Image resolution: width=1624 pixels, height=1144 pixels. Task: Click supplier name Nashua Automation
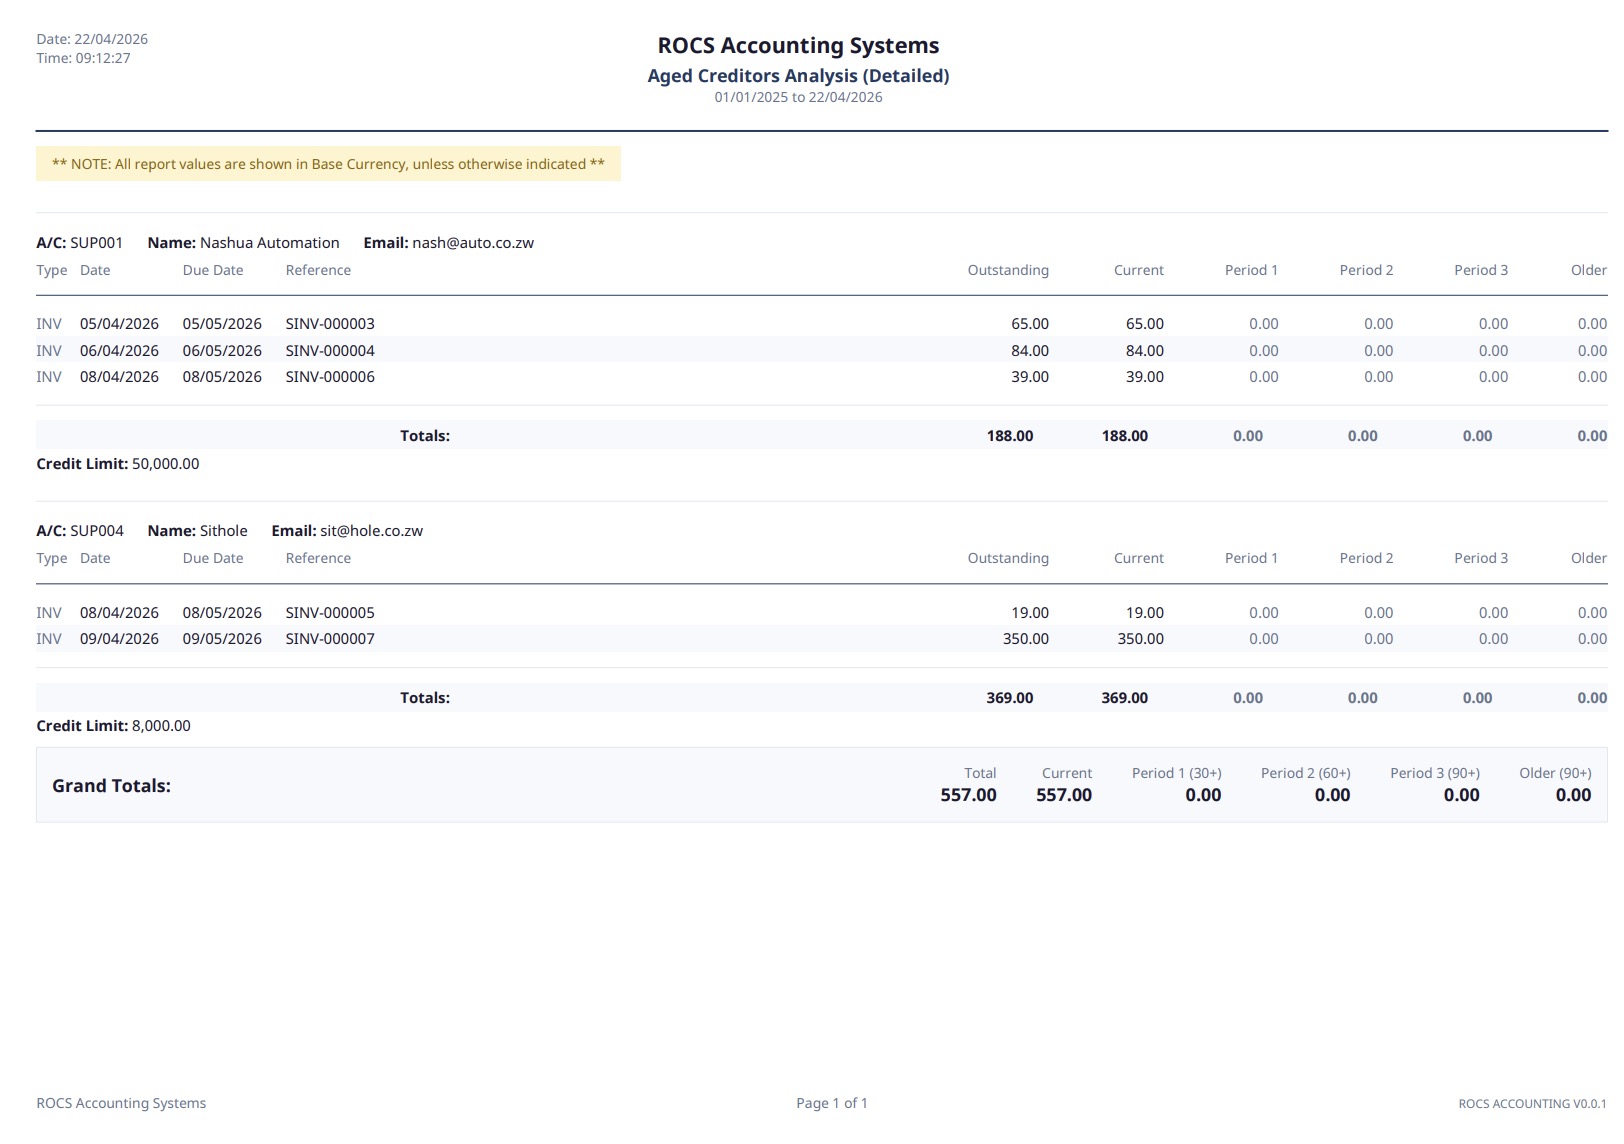270,242
